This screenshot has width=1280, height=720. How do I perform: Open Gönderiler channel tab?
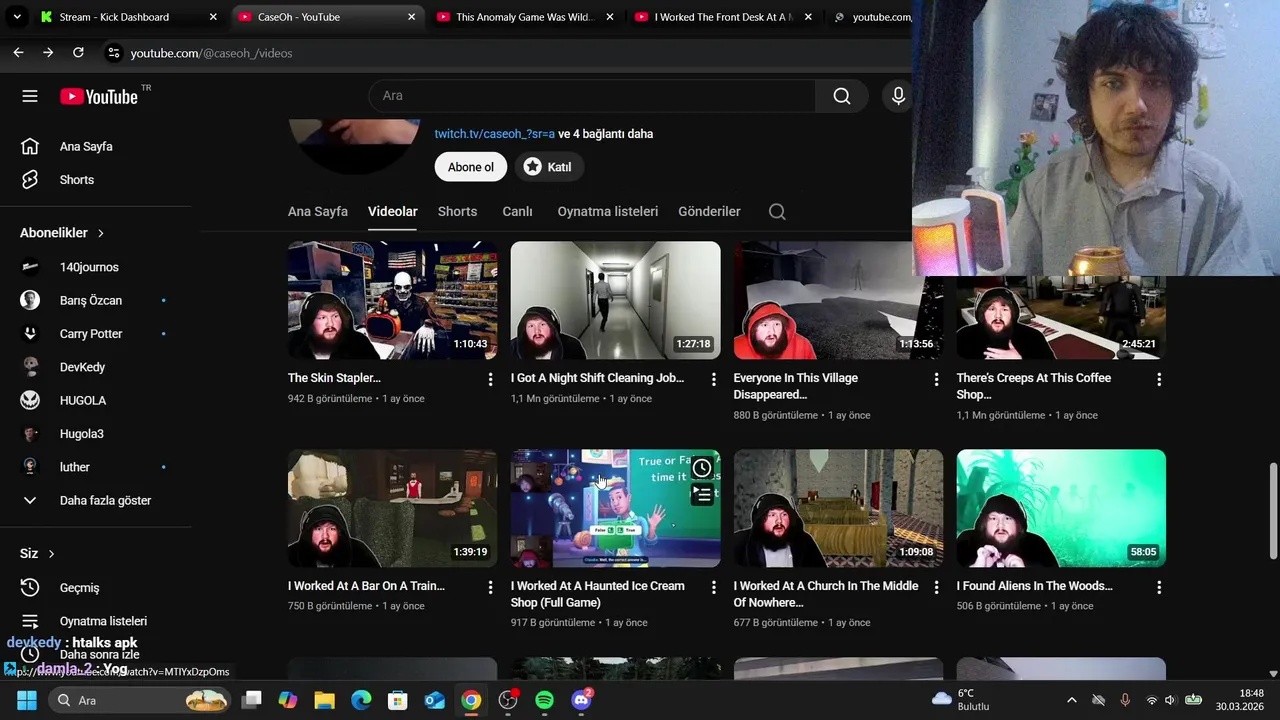(709, 211)
